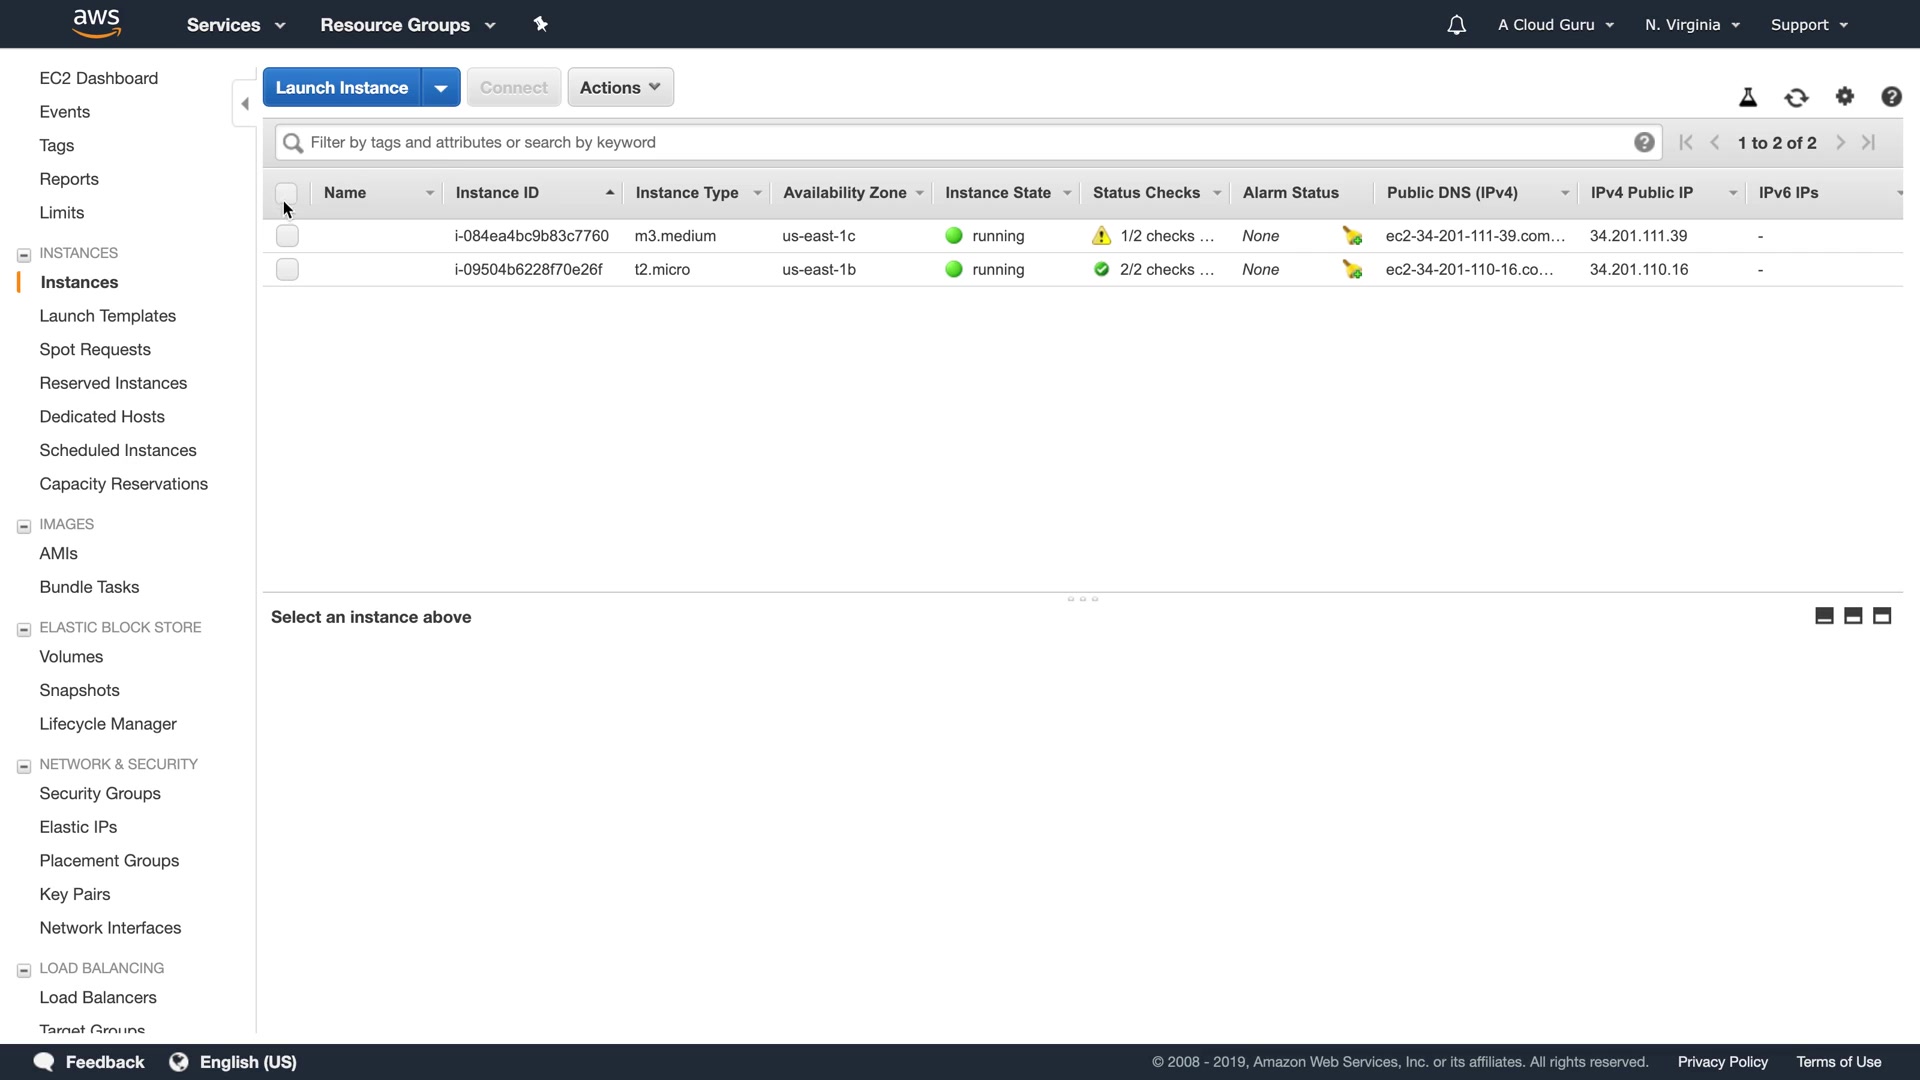The image size is (1920, 1080).
Task: Click the Launch Instance button
Action: 342,88
